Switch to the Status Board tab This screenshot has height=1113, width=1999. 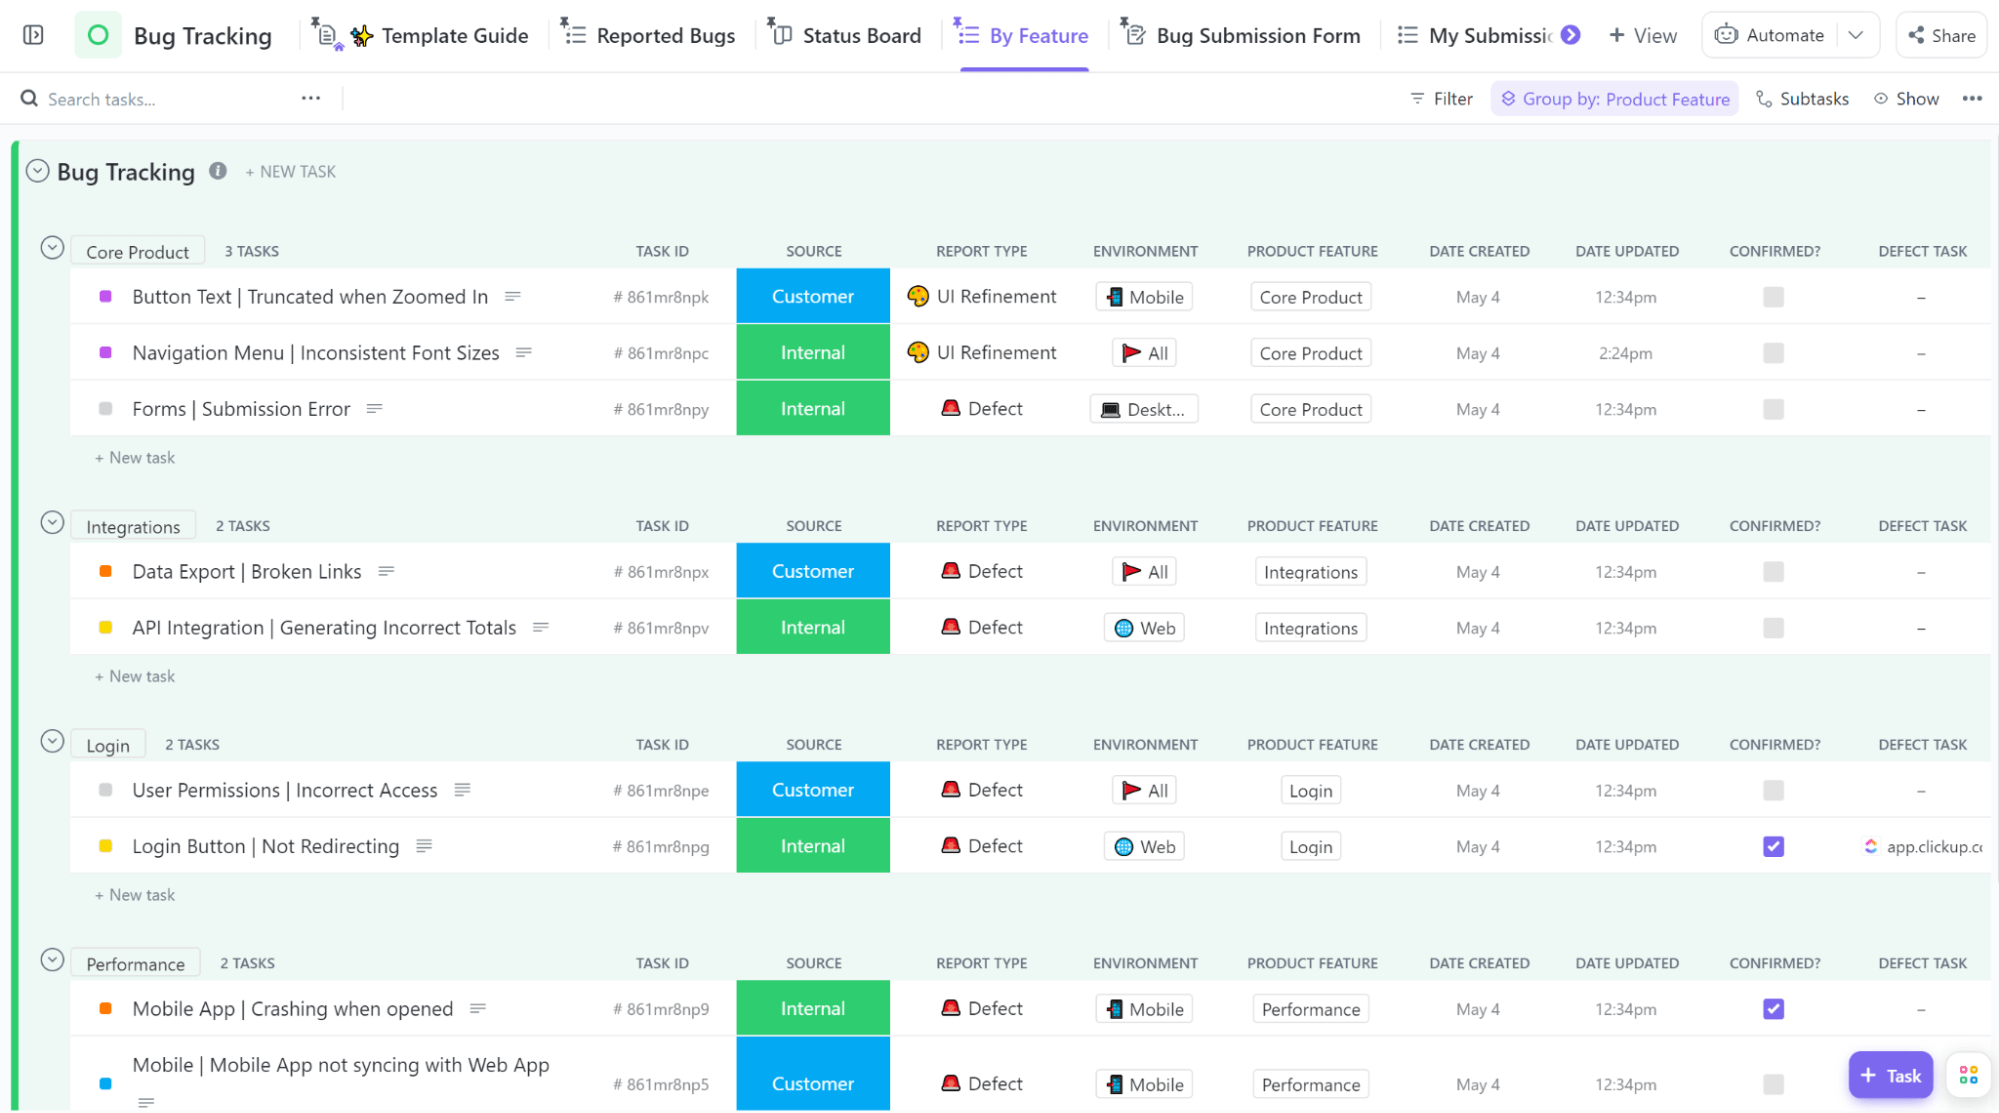coord(849,34)
